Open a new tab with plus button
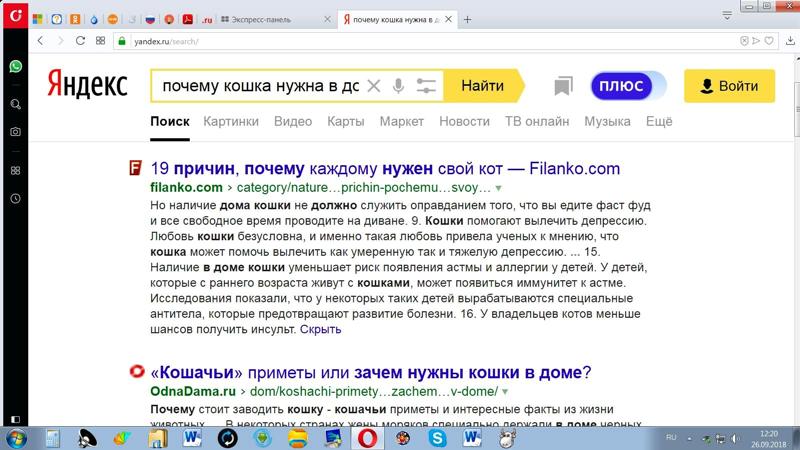The image size is (800, 450). [467, 20]
